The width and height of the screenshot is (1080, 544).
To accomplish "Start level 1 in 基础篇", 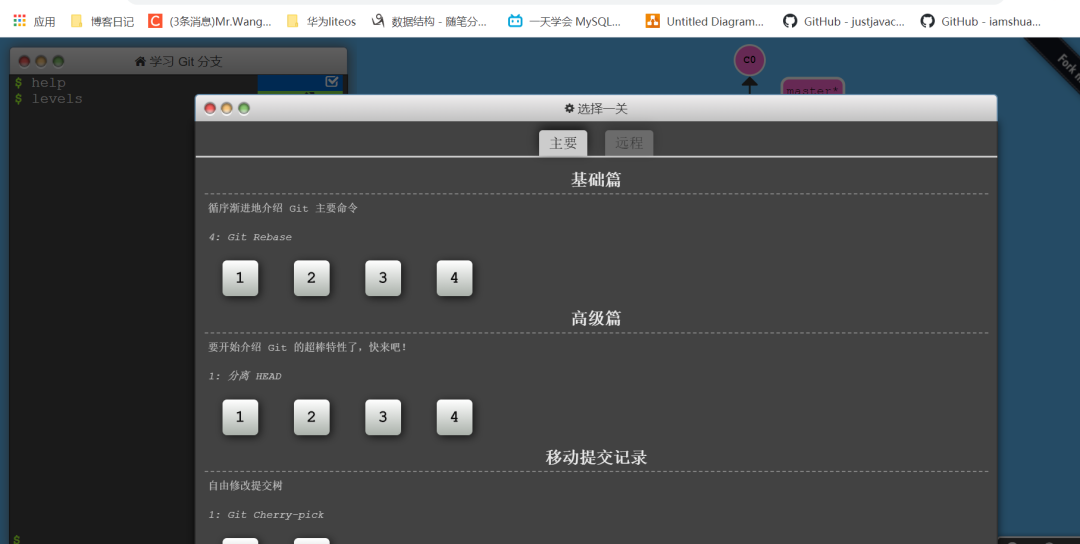I will pos(240,278).
